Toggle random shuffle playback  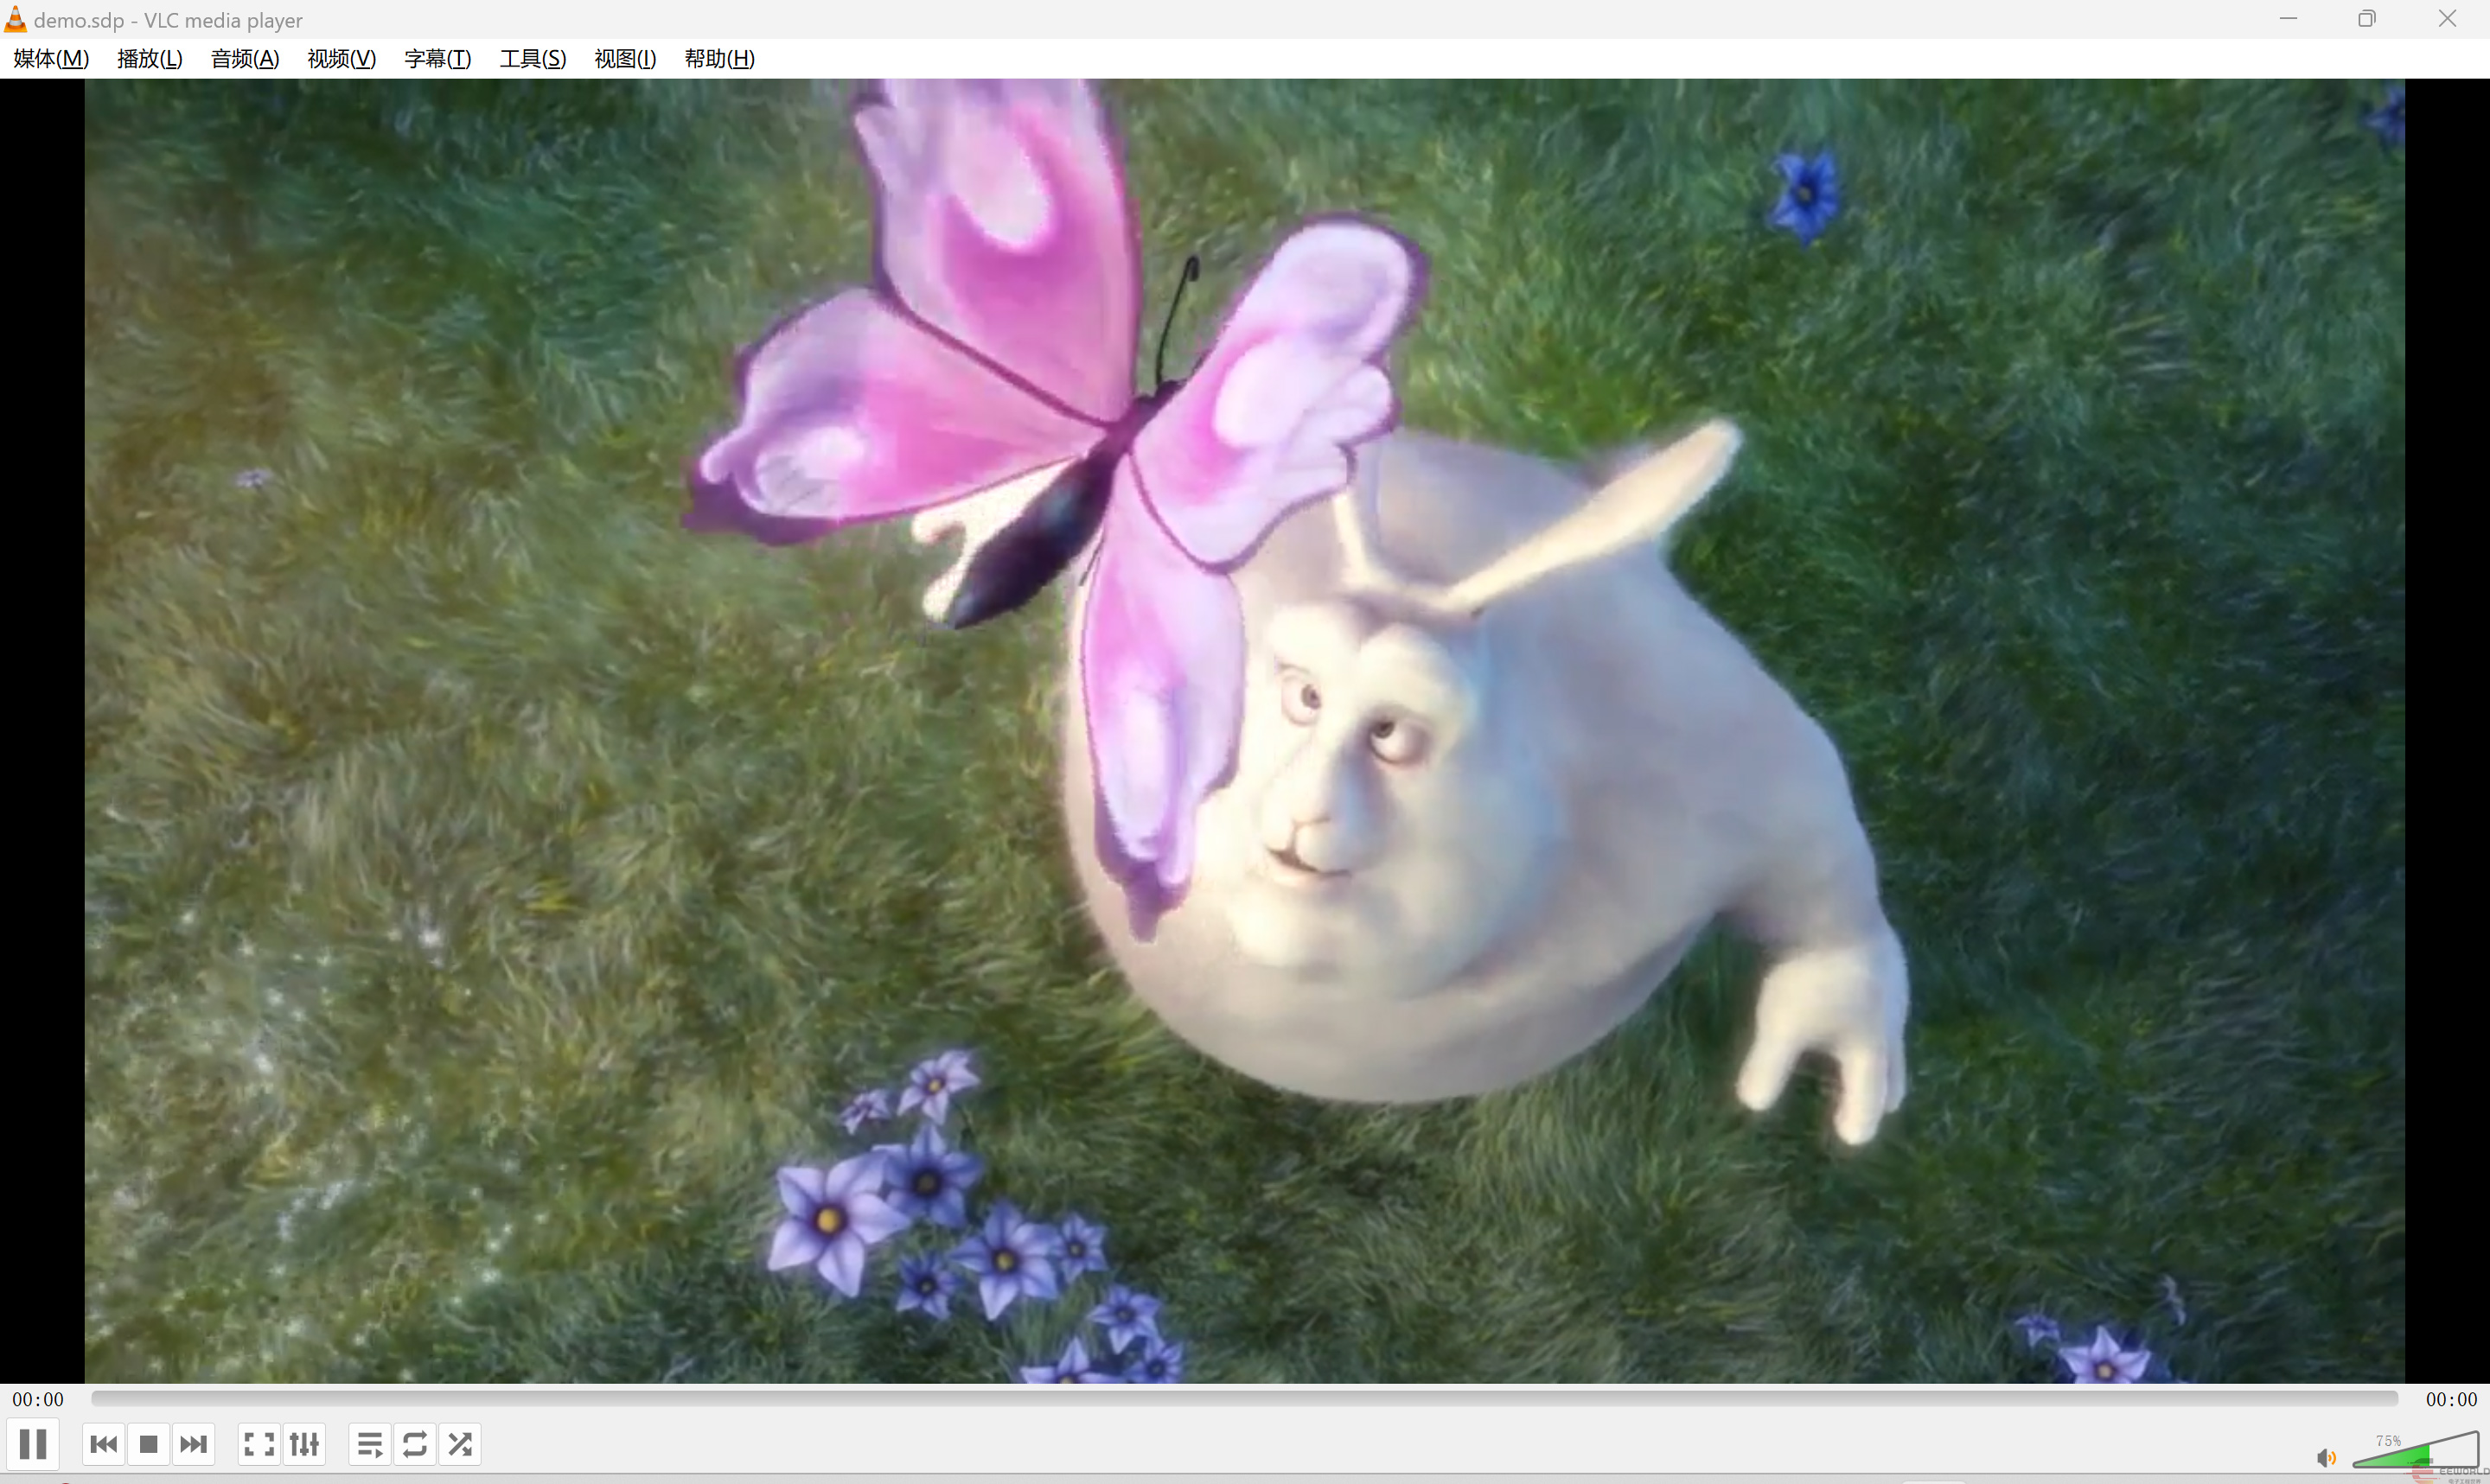(x=460, y=1444)
